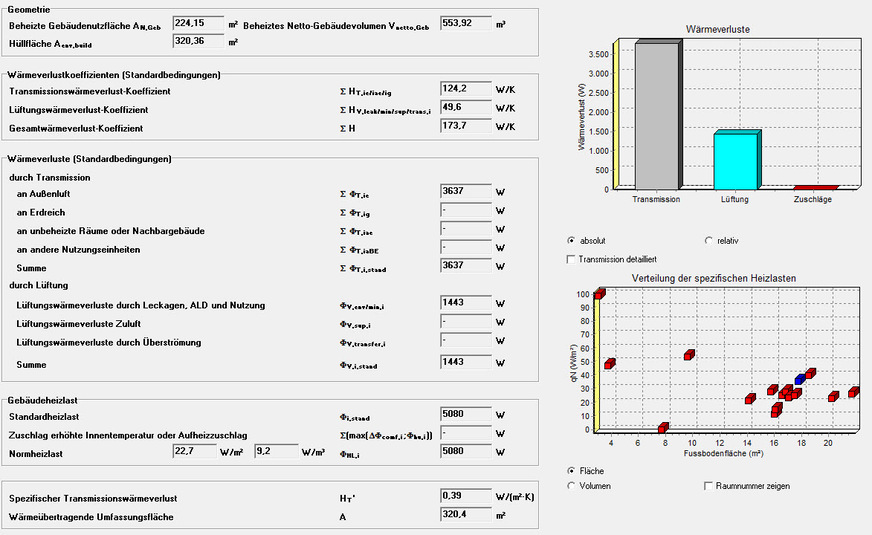Click the Beheizte Gebäudenutzfläche field 224,15

[197, 23]
